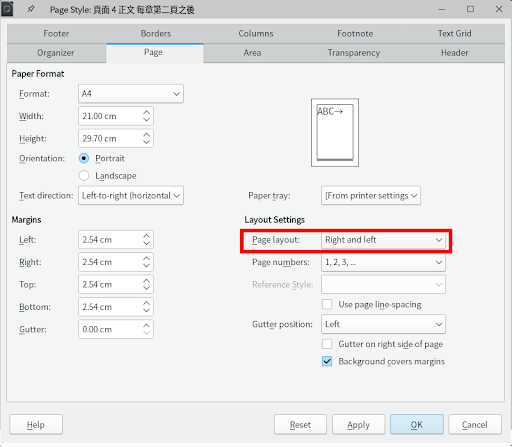Go to the Columns tab
The height and width of the screenshot is (447, 512).
256,34
